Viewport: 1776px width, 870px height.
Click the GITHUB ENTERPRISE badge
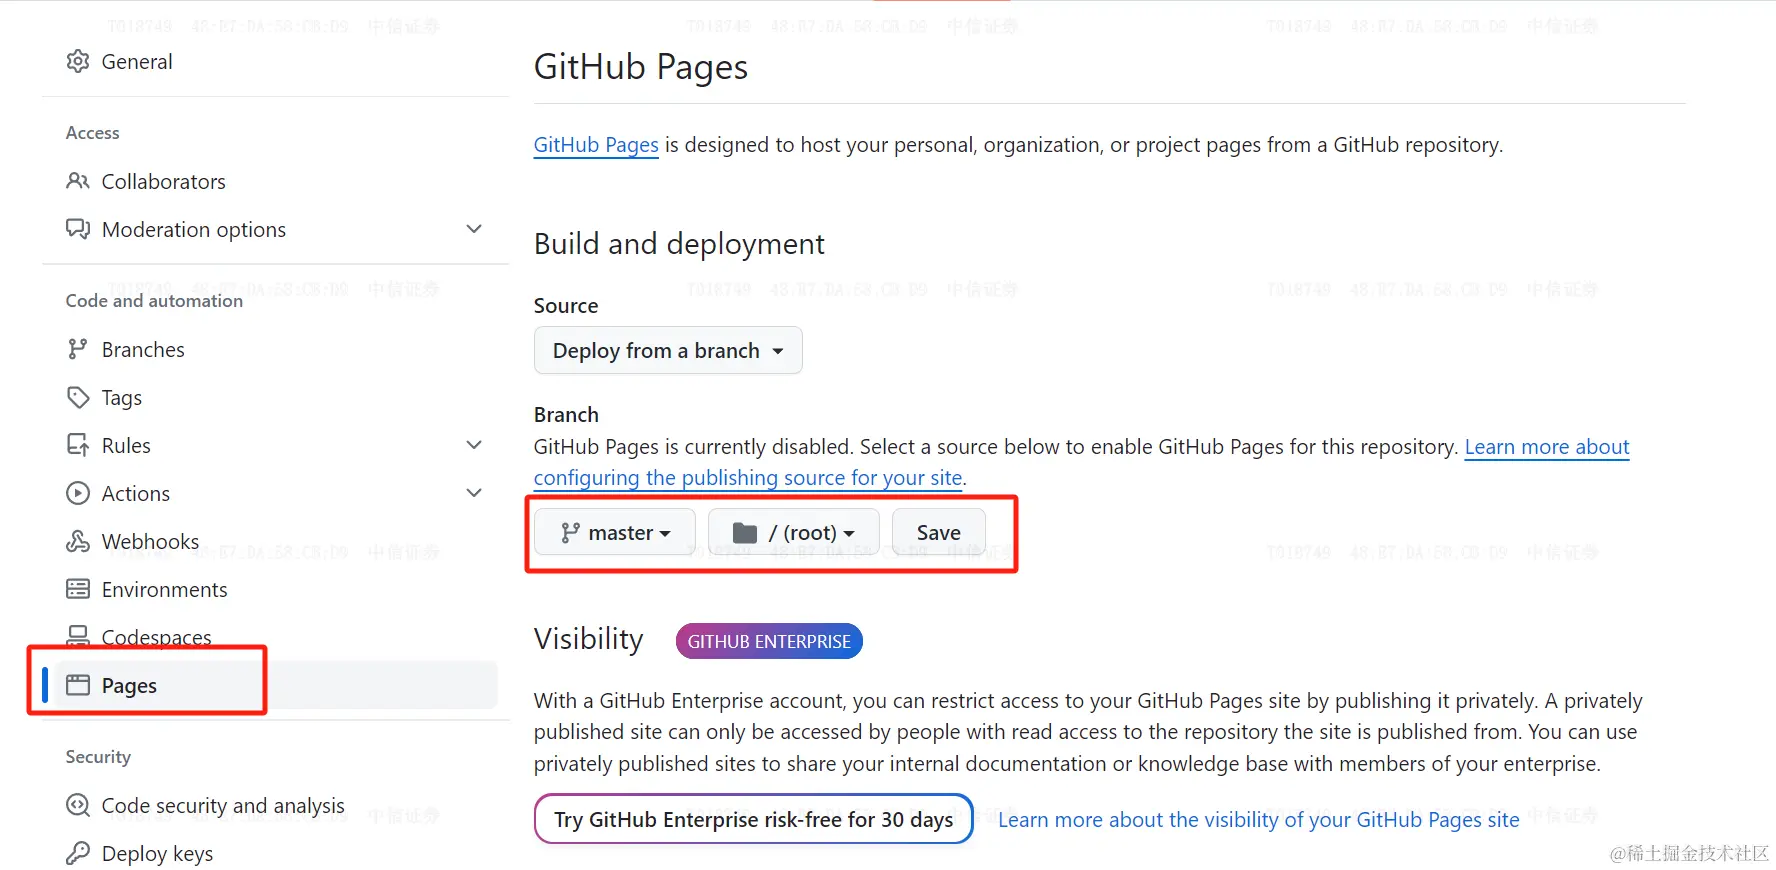tap(769, 641)
